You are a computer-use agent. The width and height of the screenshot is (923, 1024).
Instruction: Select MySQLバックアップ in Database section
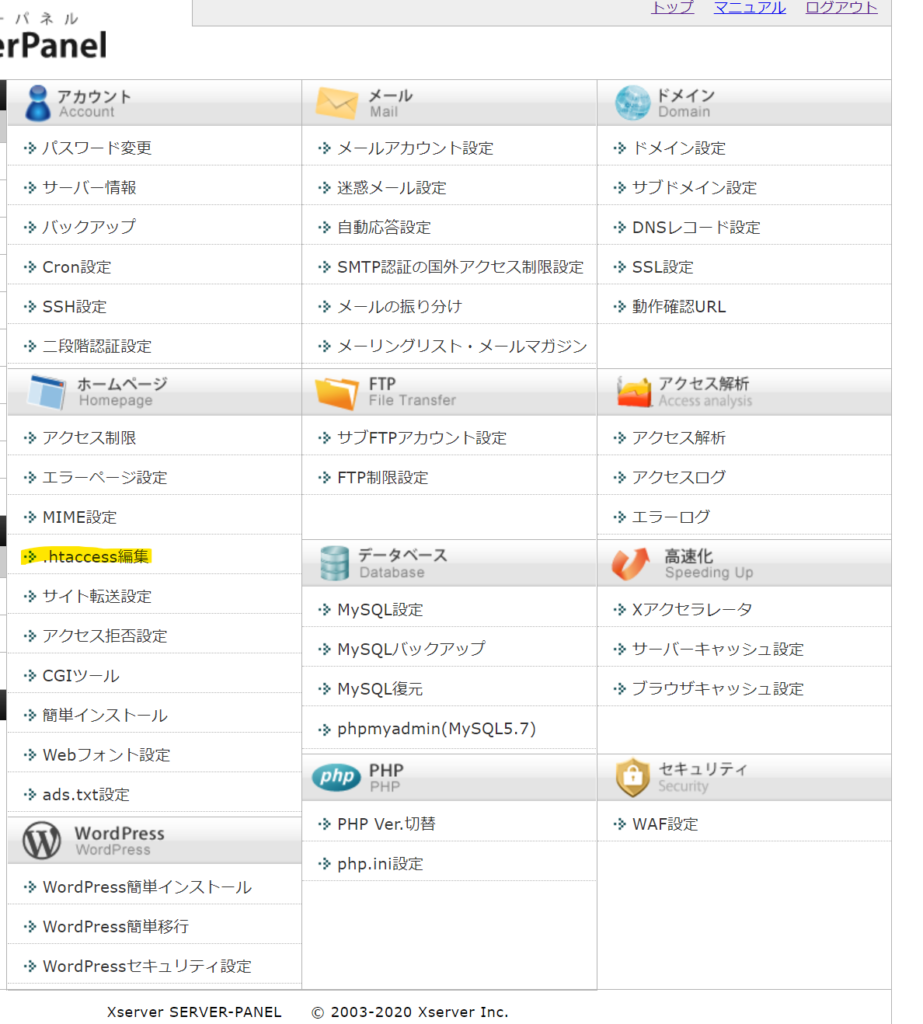pyautogui.click(x=411, y=649)
